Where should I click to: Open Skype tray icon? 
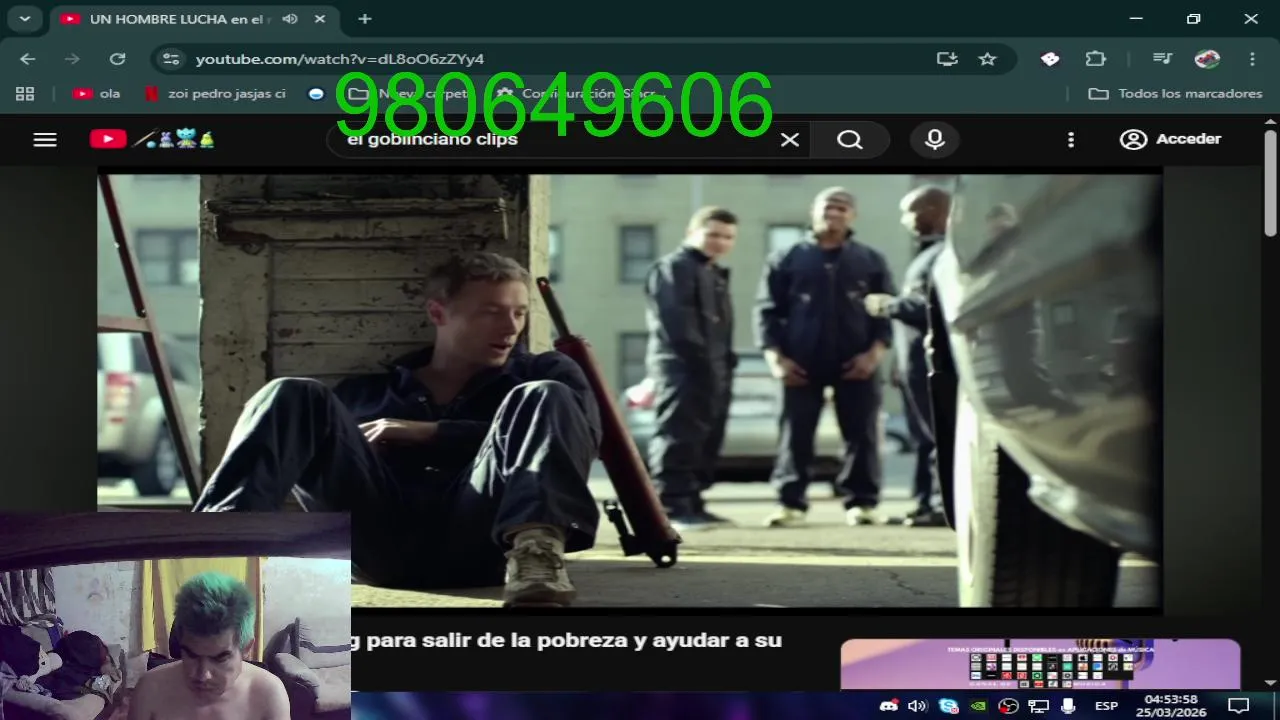948,706
